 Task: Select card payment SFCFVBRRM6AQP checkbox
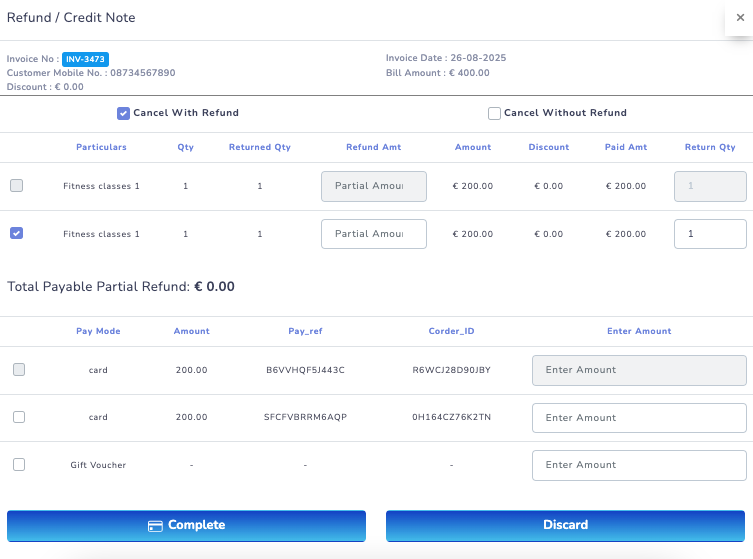click(x=19, y=417)
